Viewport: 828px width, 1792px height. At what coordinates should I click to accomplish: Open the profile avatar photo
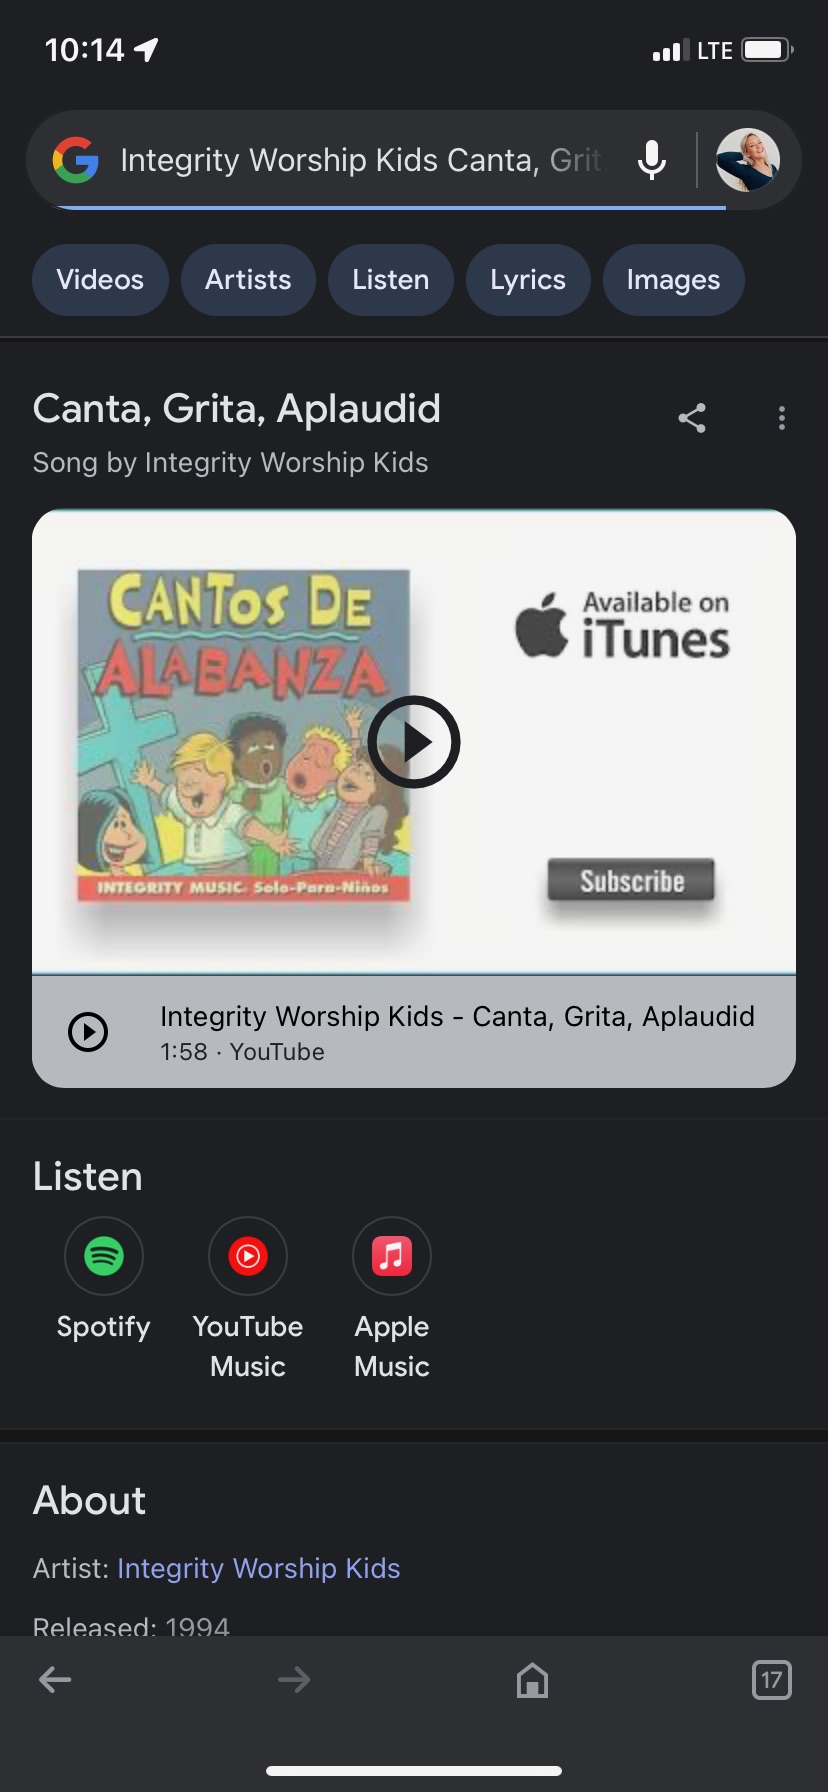(748, 160)
